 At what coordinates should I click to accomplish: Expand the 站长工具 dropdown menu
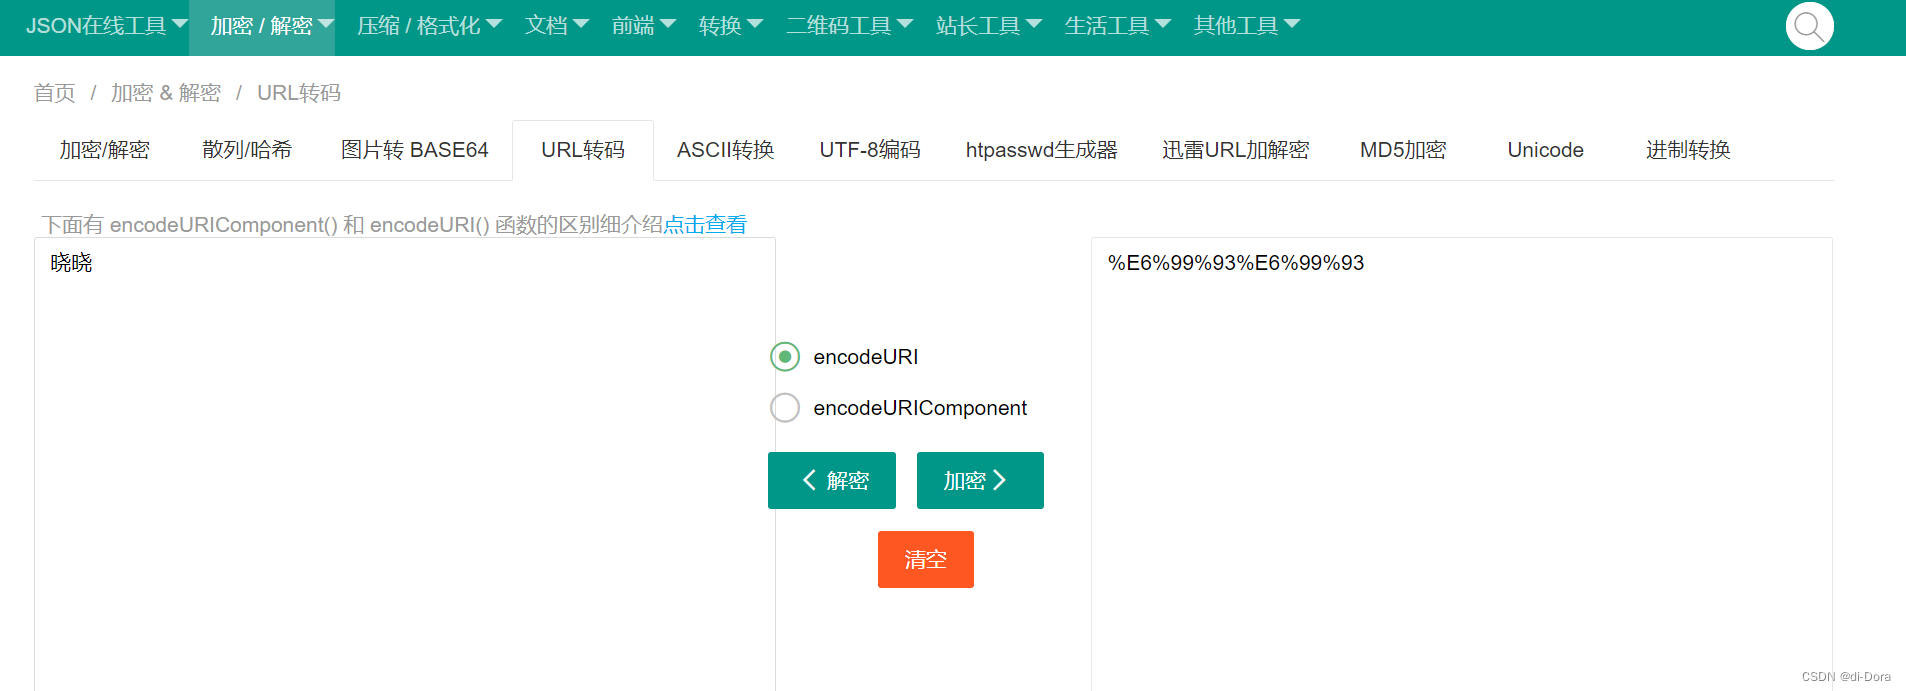click(x=989, y=26)
